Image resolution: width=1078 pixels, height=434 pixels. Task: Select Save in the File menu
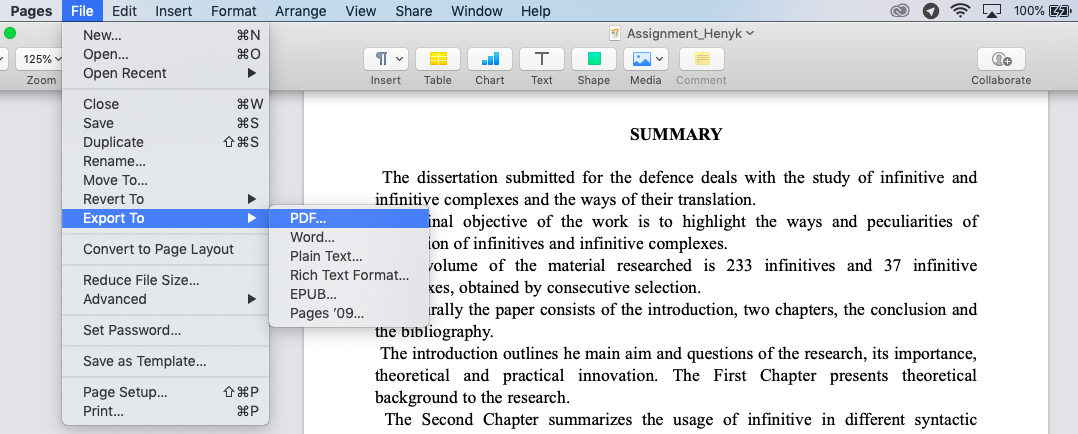(x=165, y=123)
